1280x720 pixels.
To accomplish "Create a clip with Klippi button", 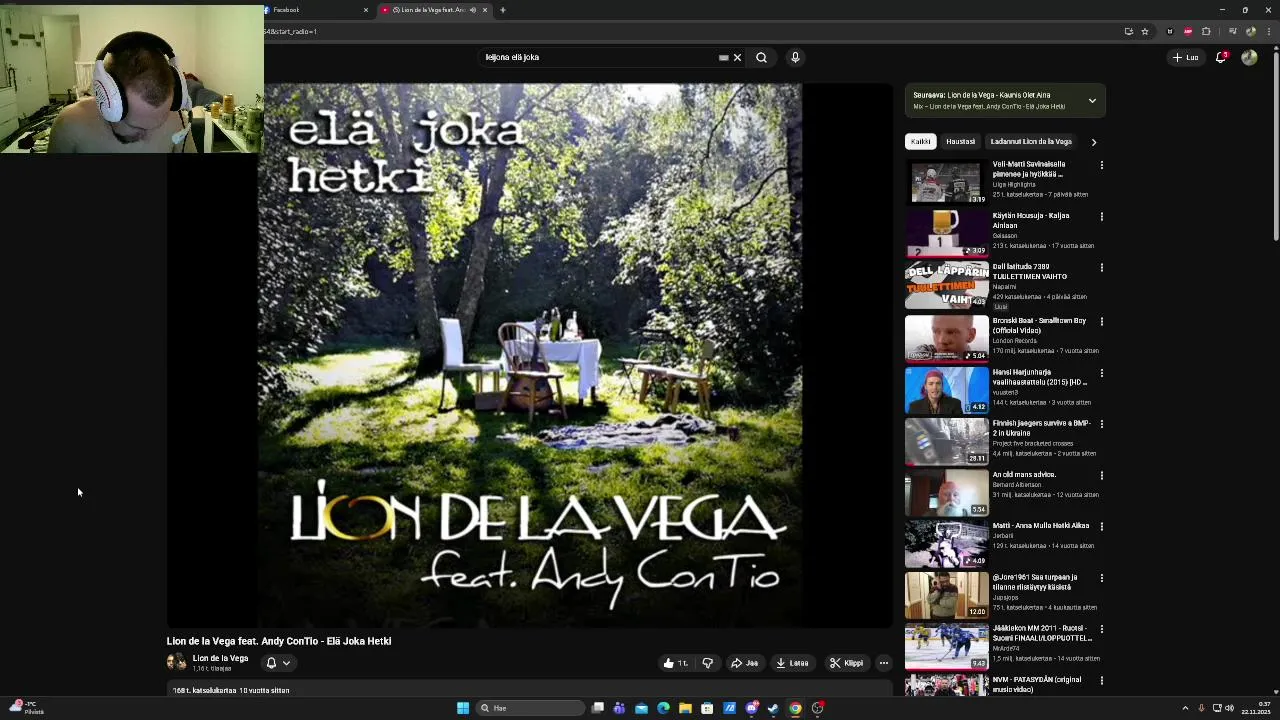I will pos(846,663).
